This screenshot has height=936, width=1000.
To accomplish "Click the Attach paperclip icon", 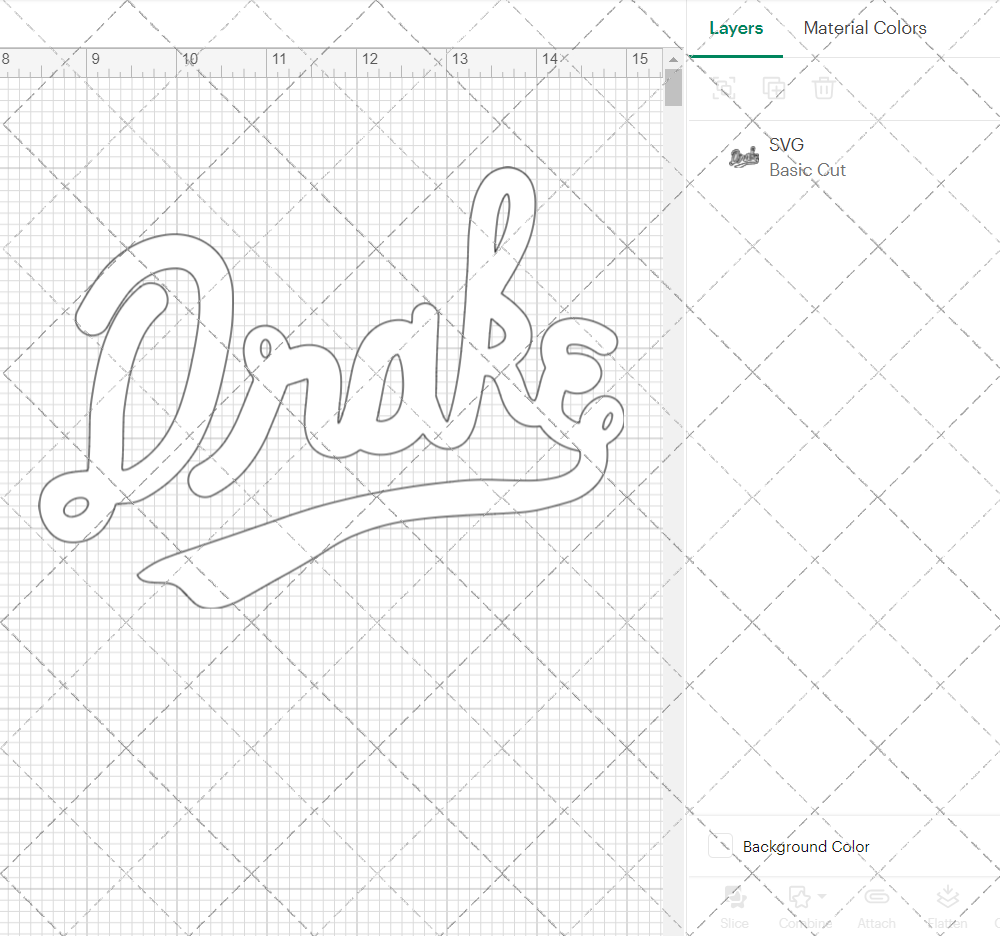I will click(x=877, y=897).
